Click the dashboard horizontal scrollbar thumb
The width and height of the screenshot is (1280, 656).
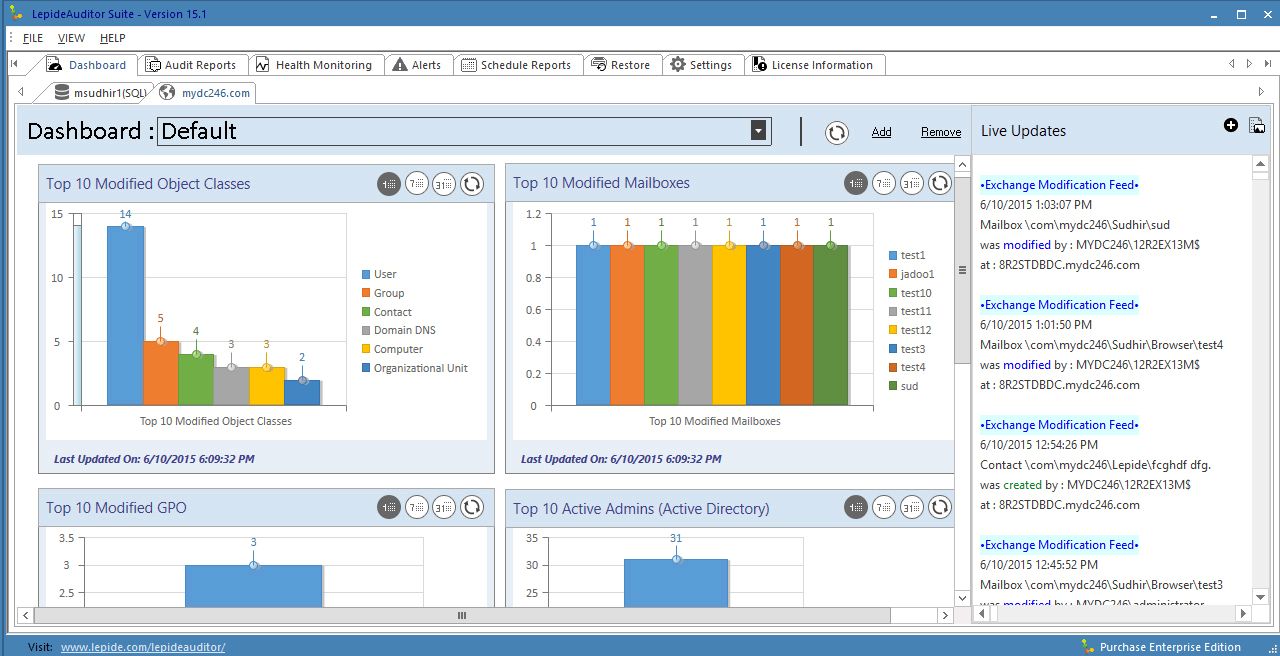pos(462,615)
